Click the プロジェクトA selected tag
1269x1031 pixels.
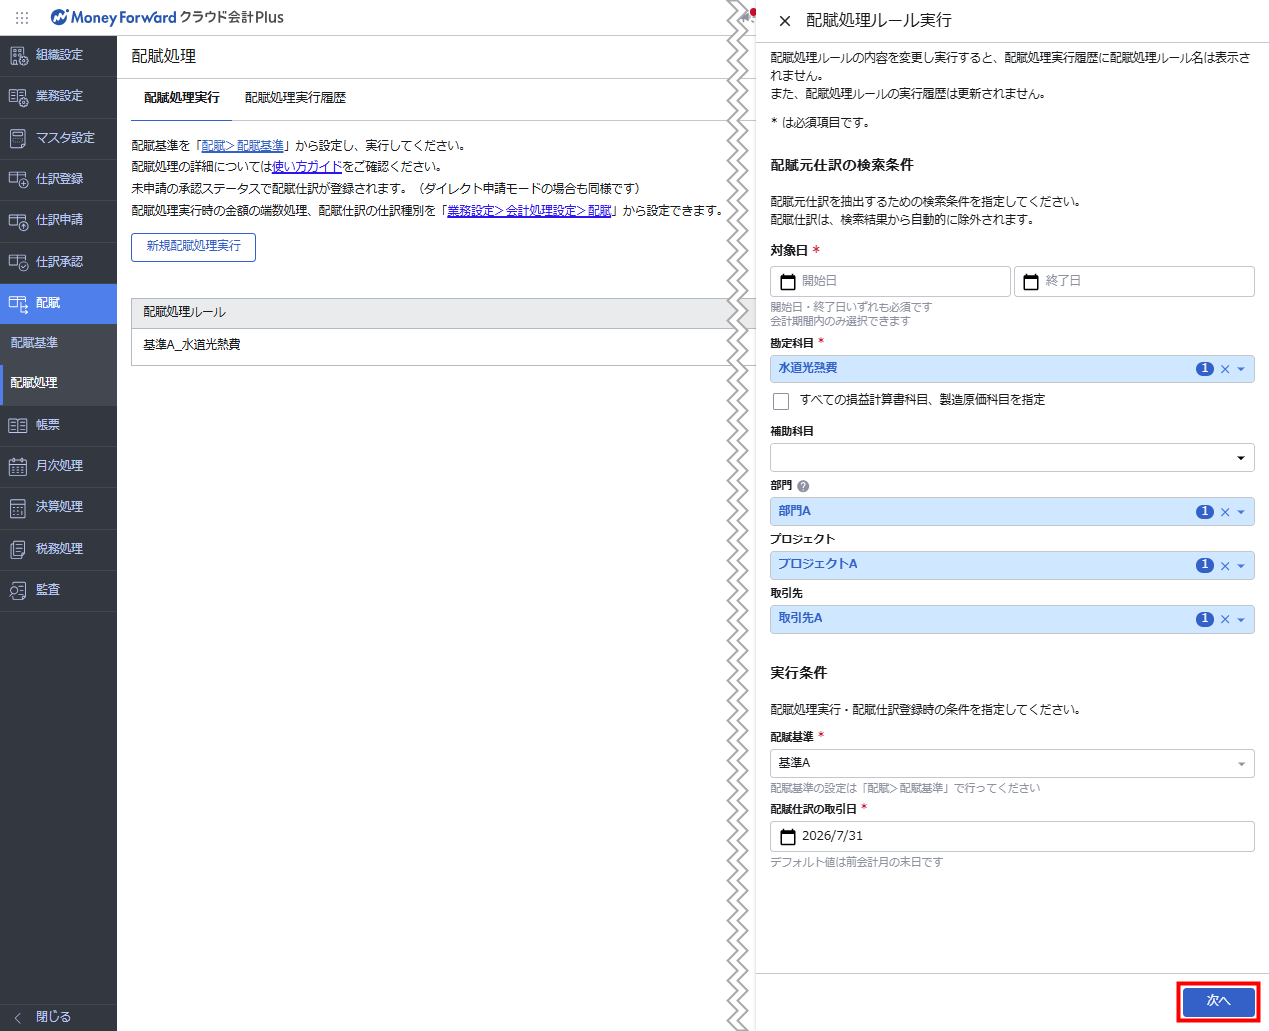click(818, 564)
